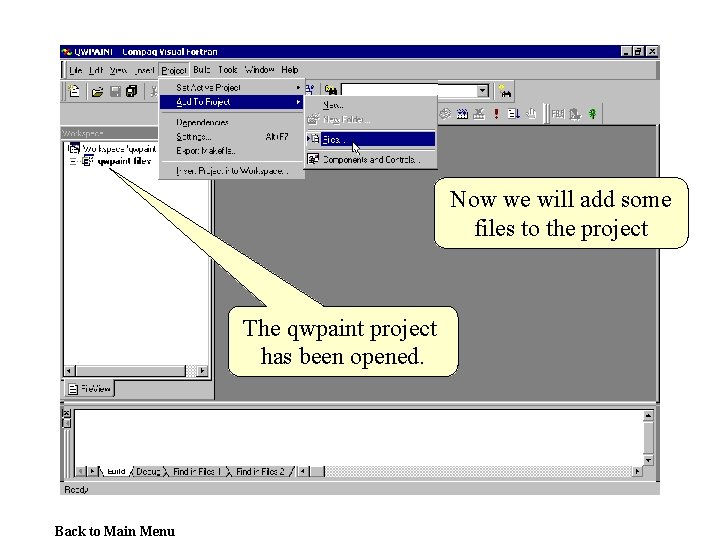This screenshot has width=720, height=540.
Task: Choose Export Makefile from Project menu
Action: 231,151
